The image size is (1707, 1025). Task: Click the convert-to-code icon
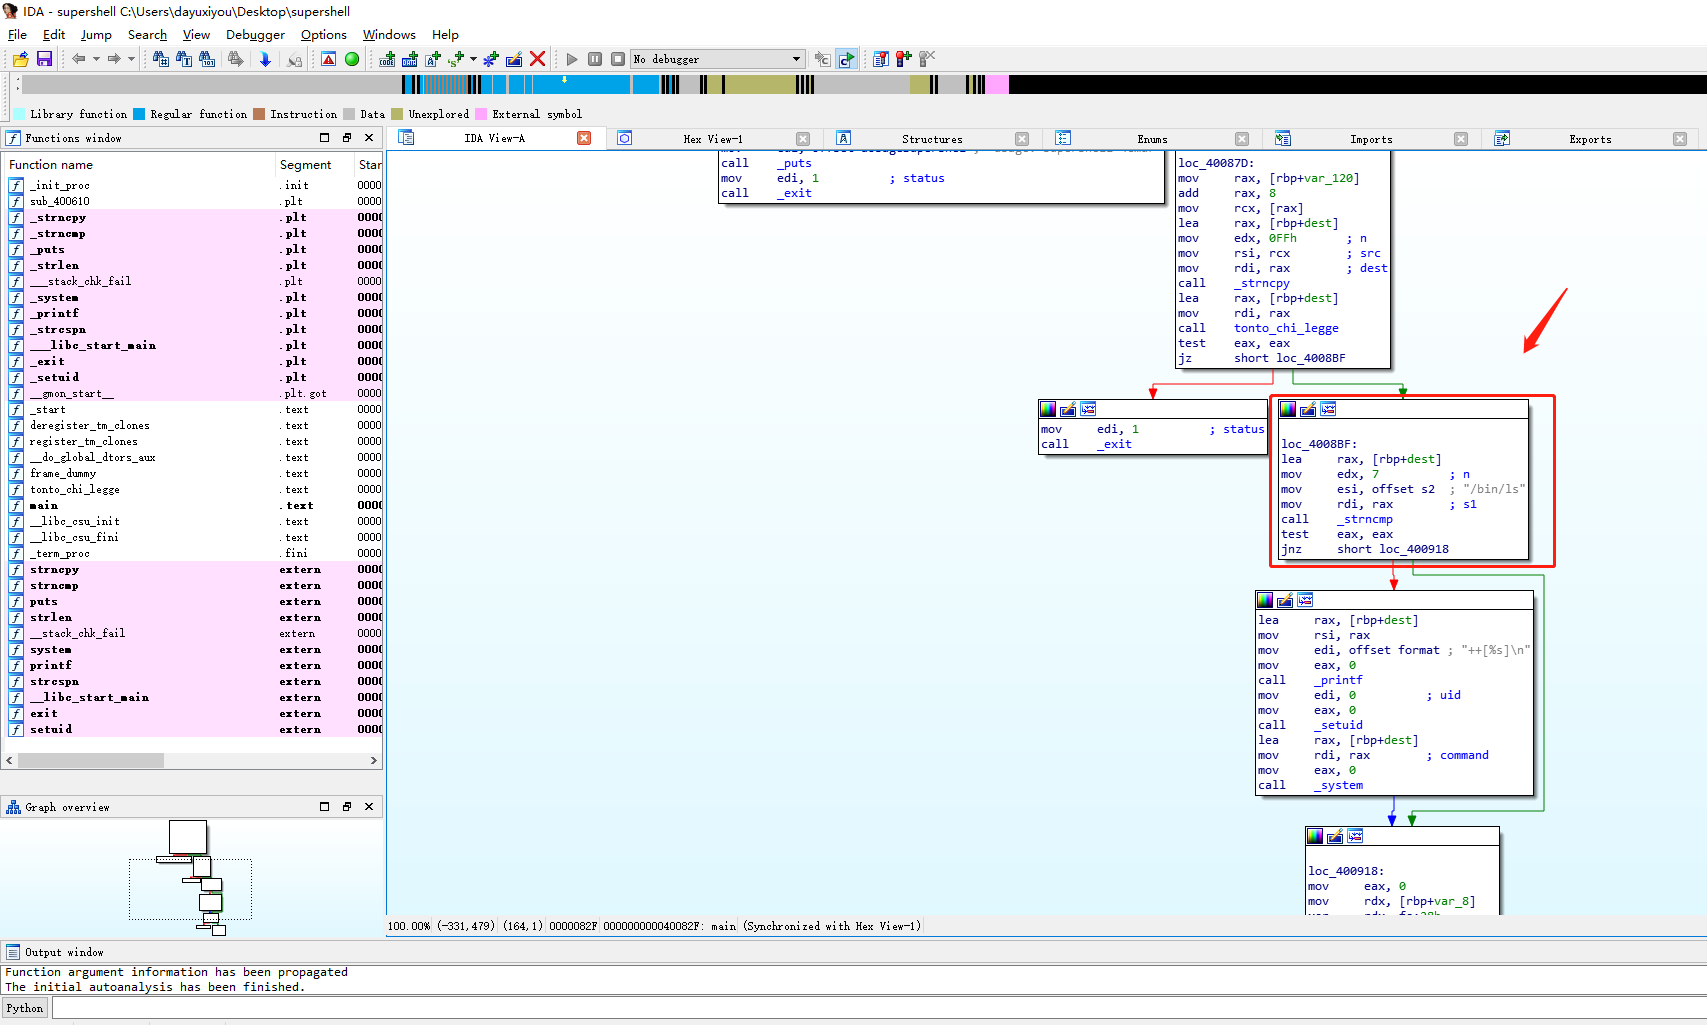(387, 59)
